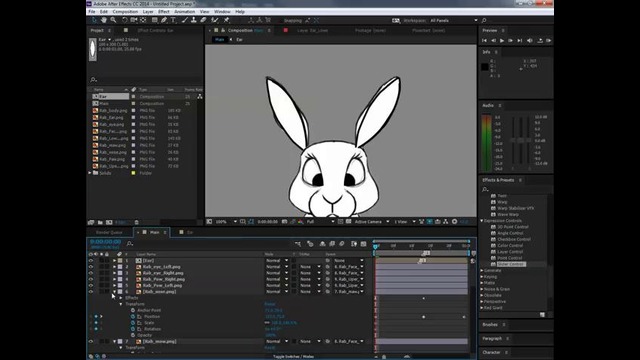Select the Puppet Pin tool
The height and width of the screenshot is (360, 640).
pyautogui.click(x=227, y=20)
